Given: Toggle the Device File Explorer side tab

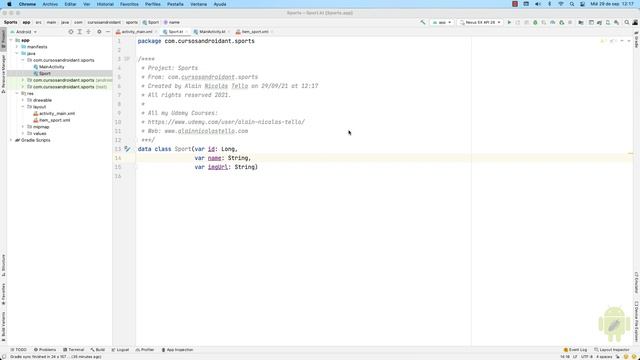Looking at the screenshot, I should coord(636,321).
